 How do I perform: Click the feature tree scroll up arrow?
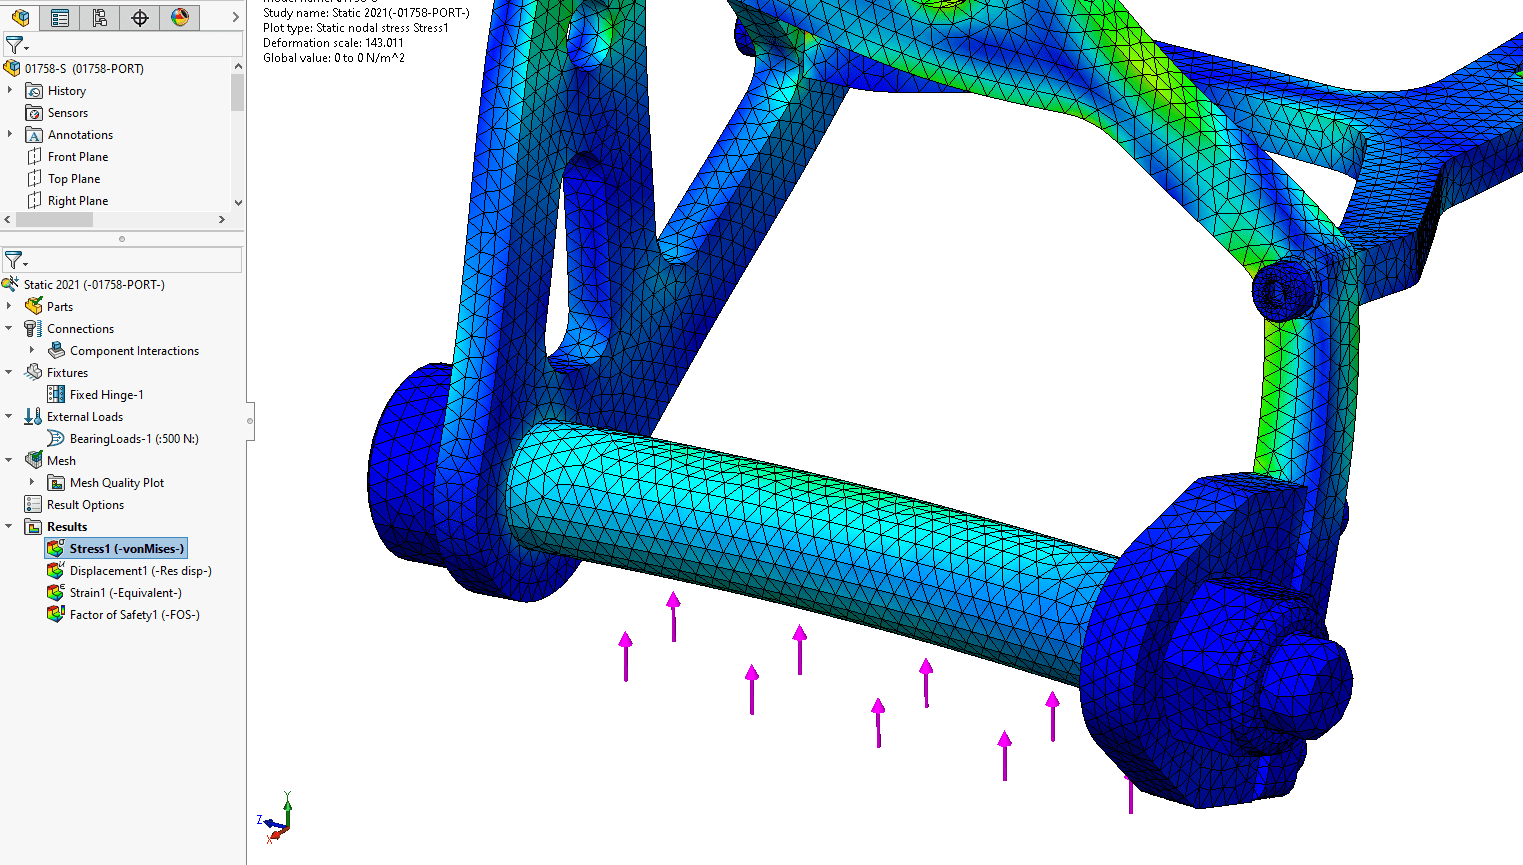[238, 66]
